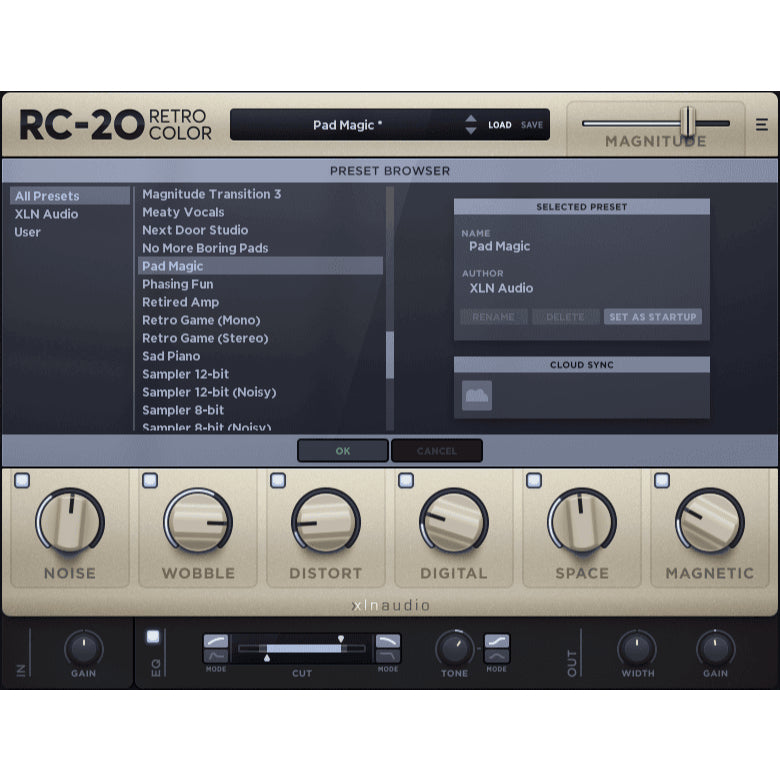The height and width of the screenshot is (780, 780).
Task: Click LOAD in the preset bar
Action: (x=499, y=125)
